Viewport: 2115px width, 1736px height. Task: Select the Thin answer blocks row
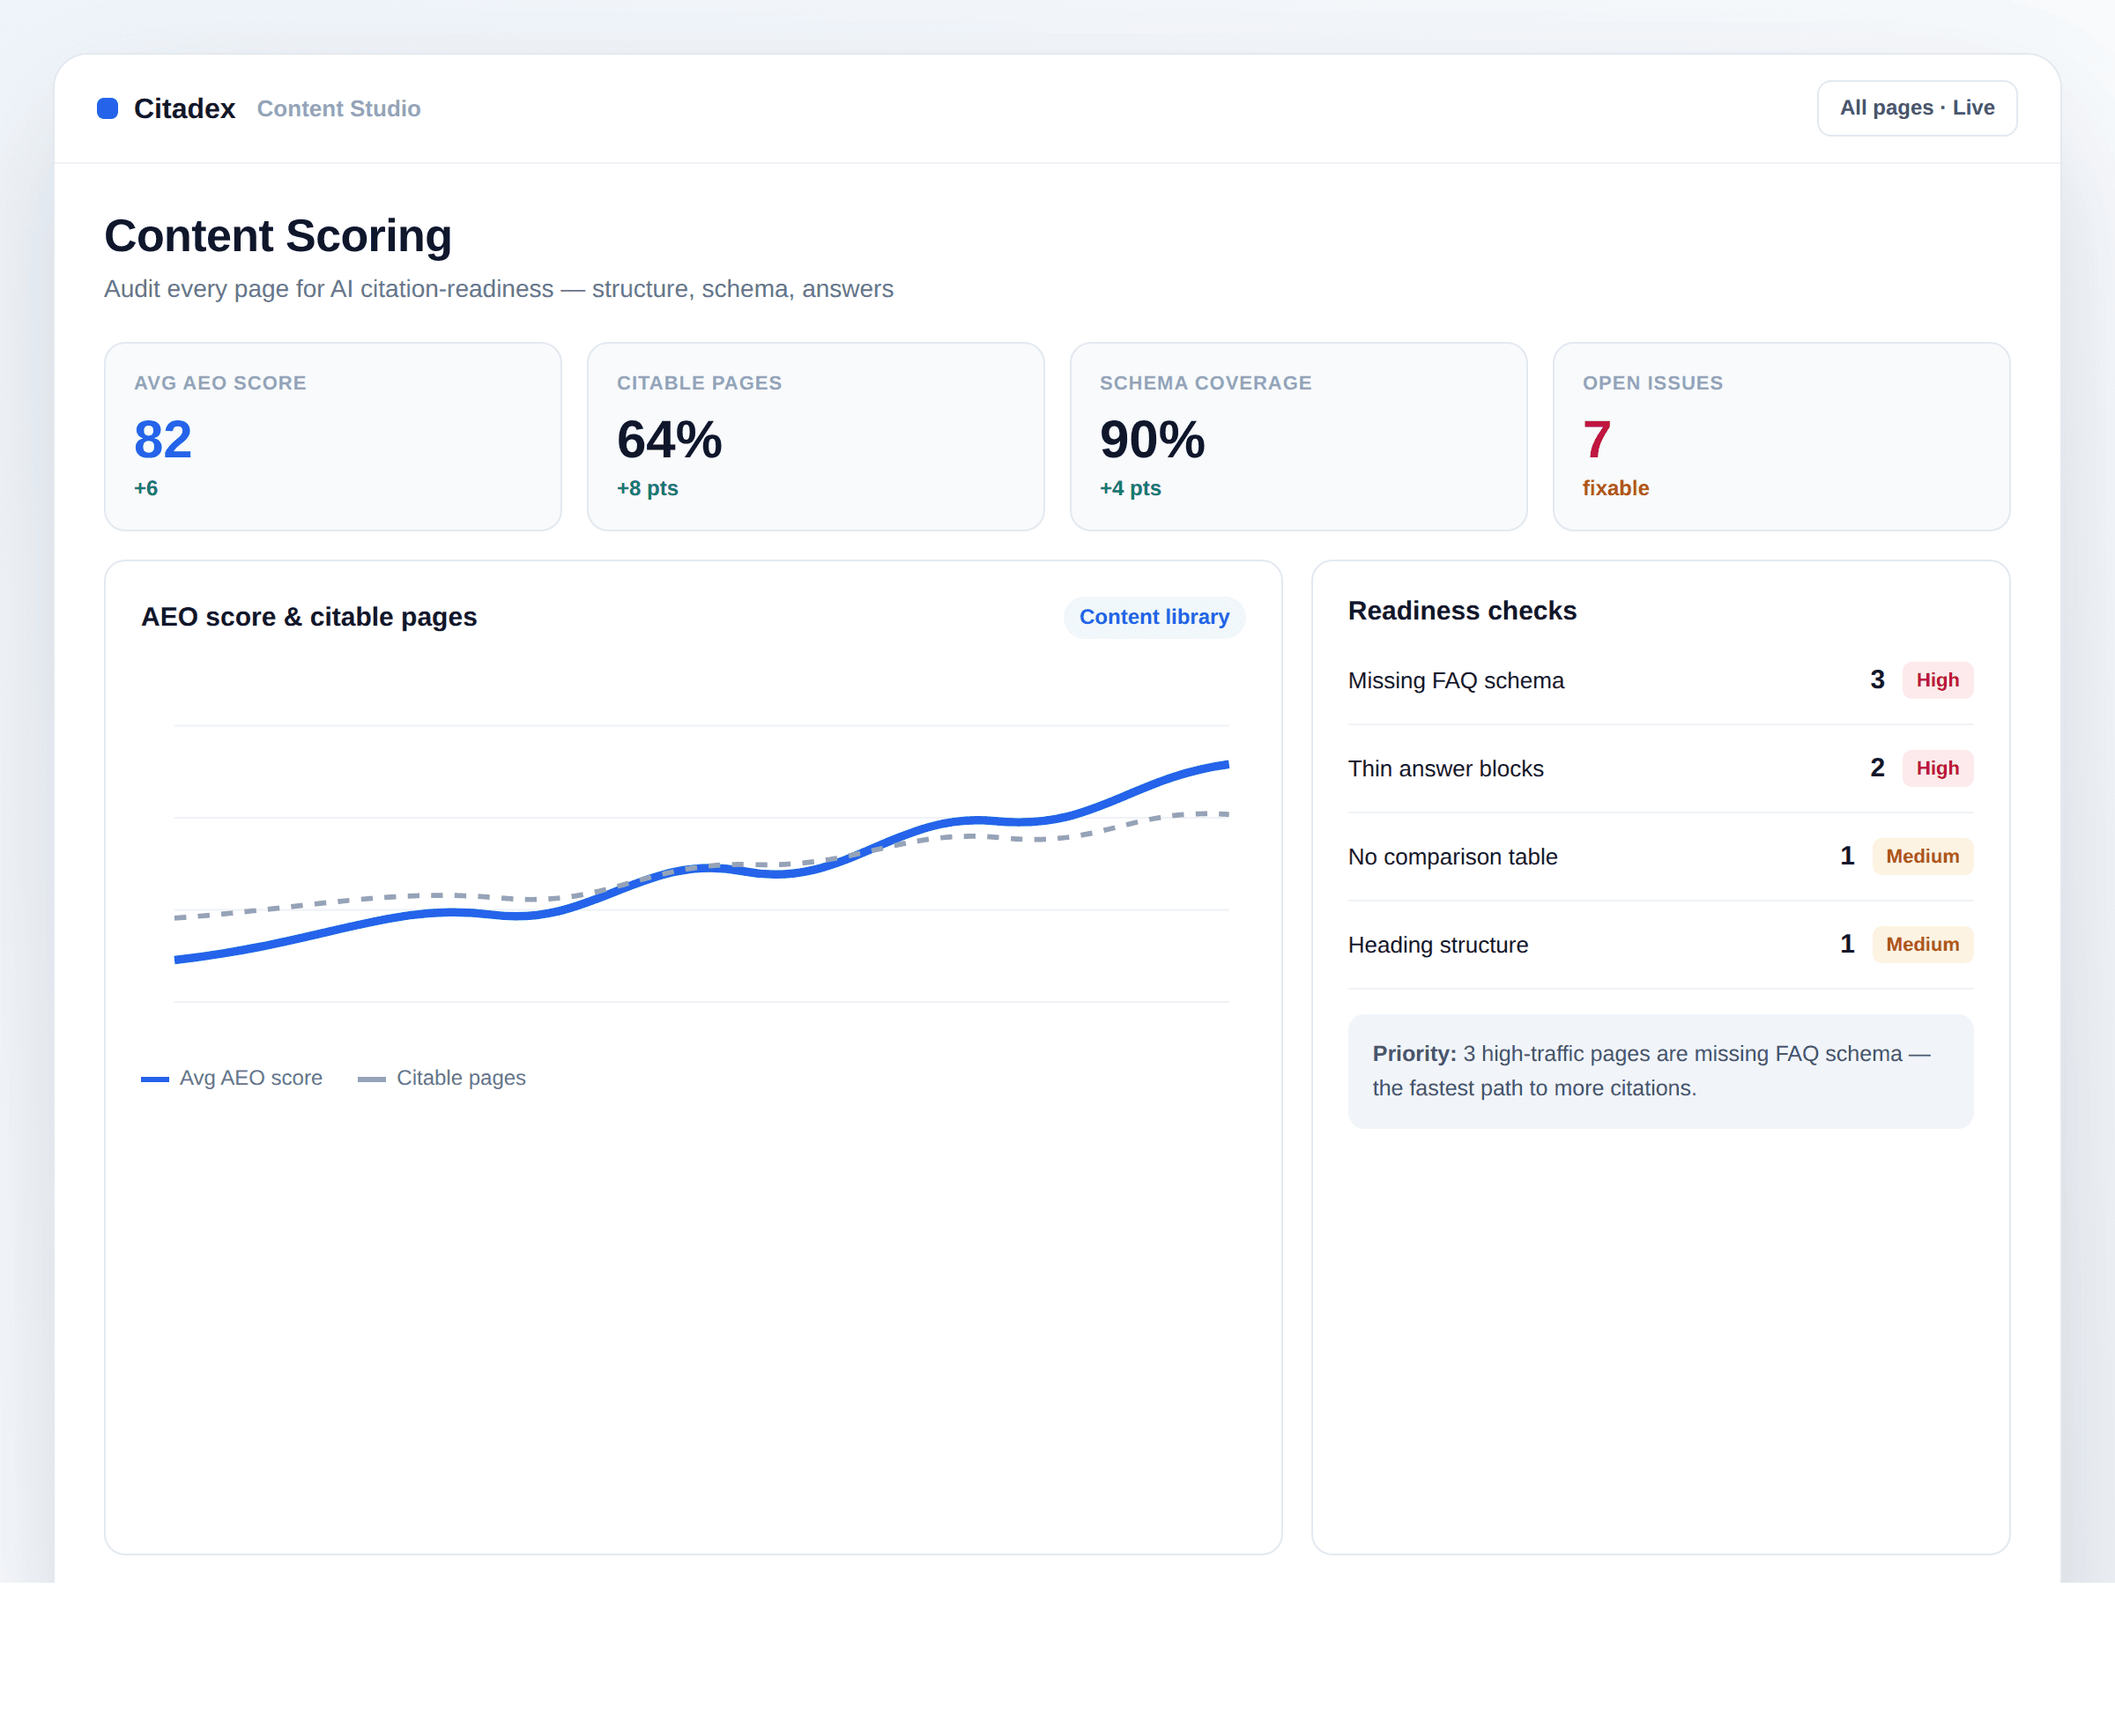pos(1660,768)
